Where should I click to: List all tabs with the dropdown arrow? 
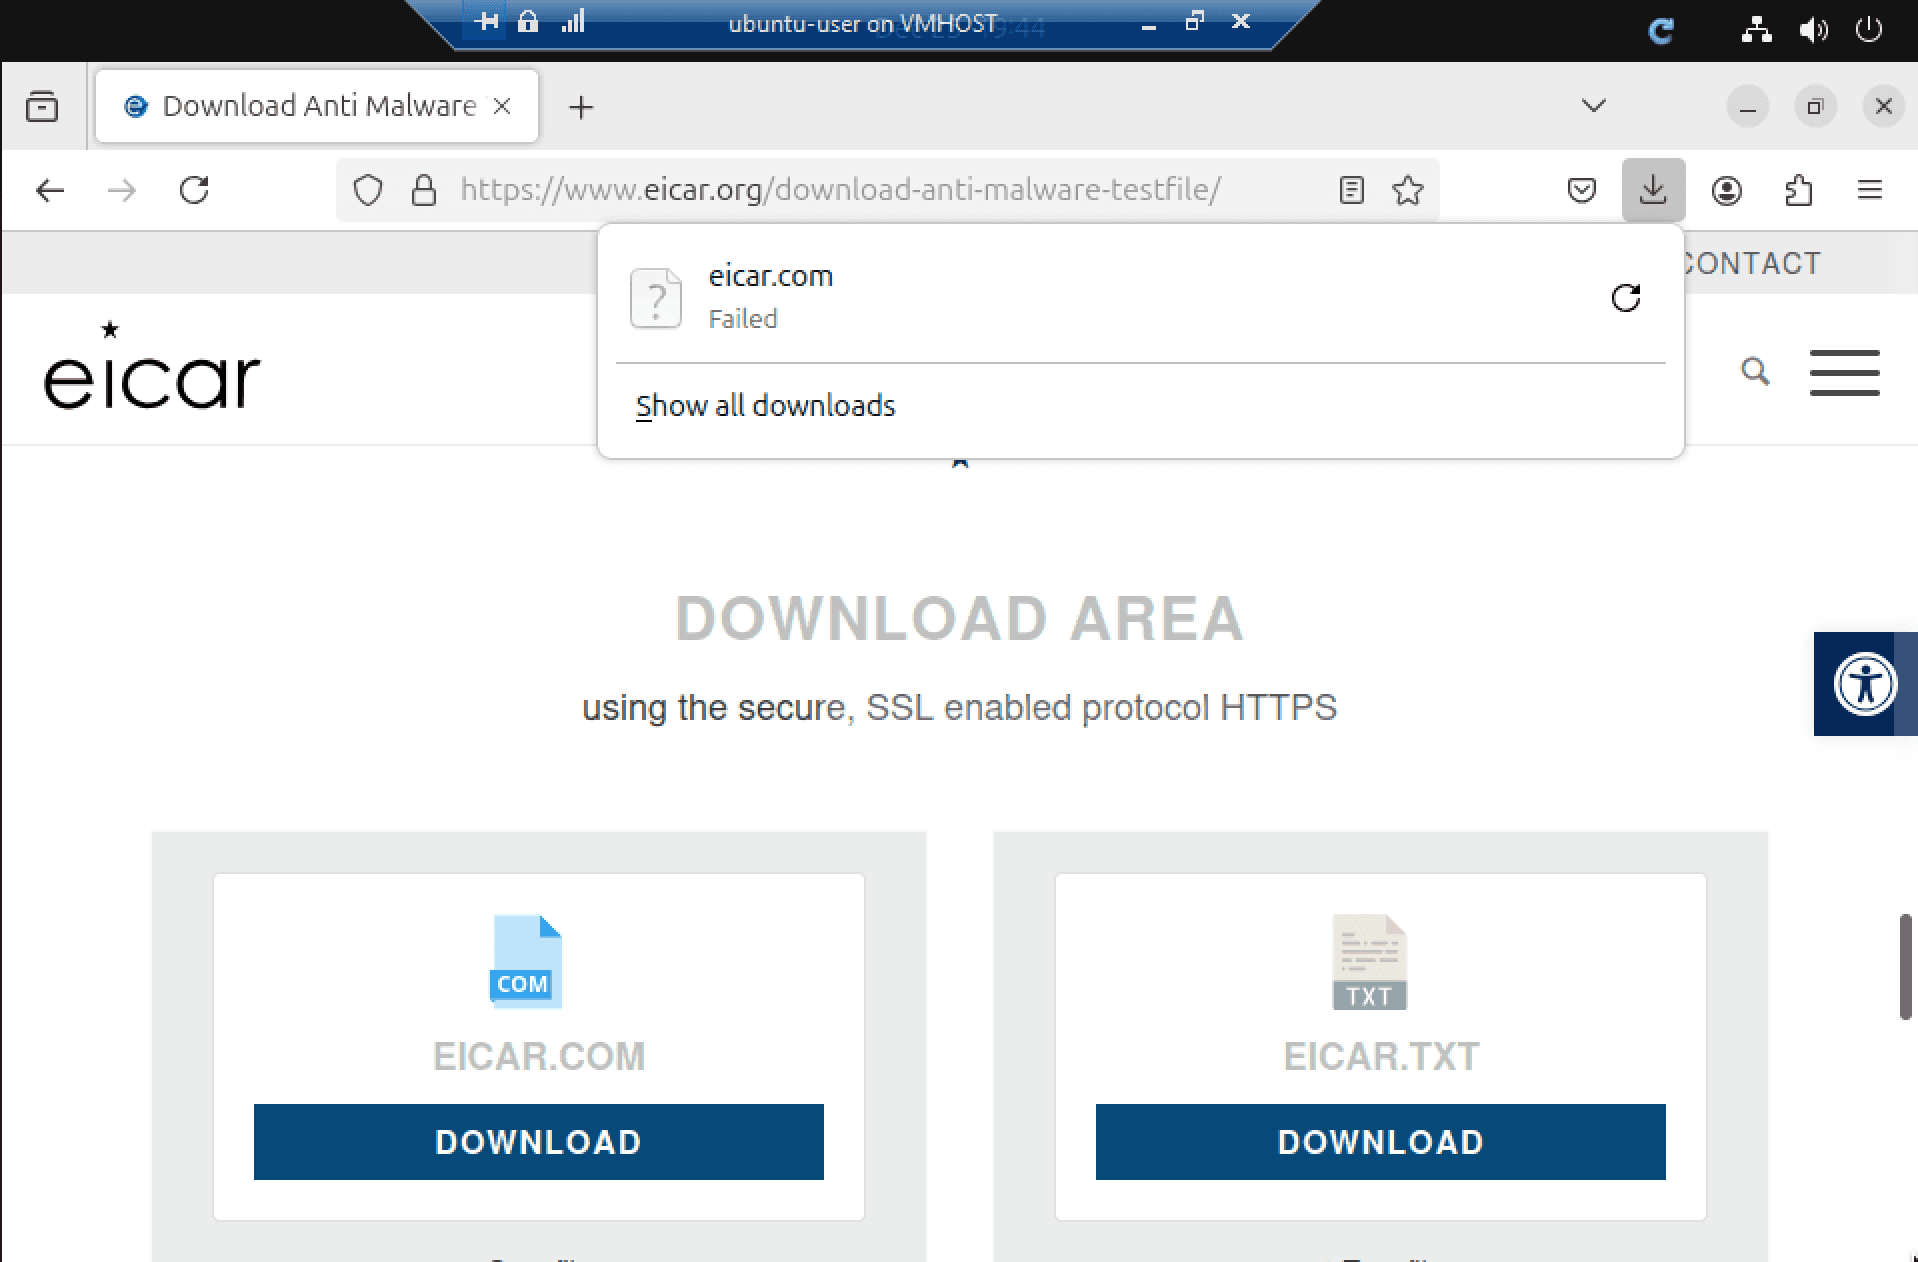(x=1594, y=105)
